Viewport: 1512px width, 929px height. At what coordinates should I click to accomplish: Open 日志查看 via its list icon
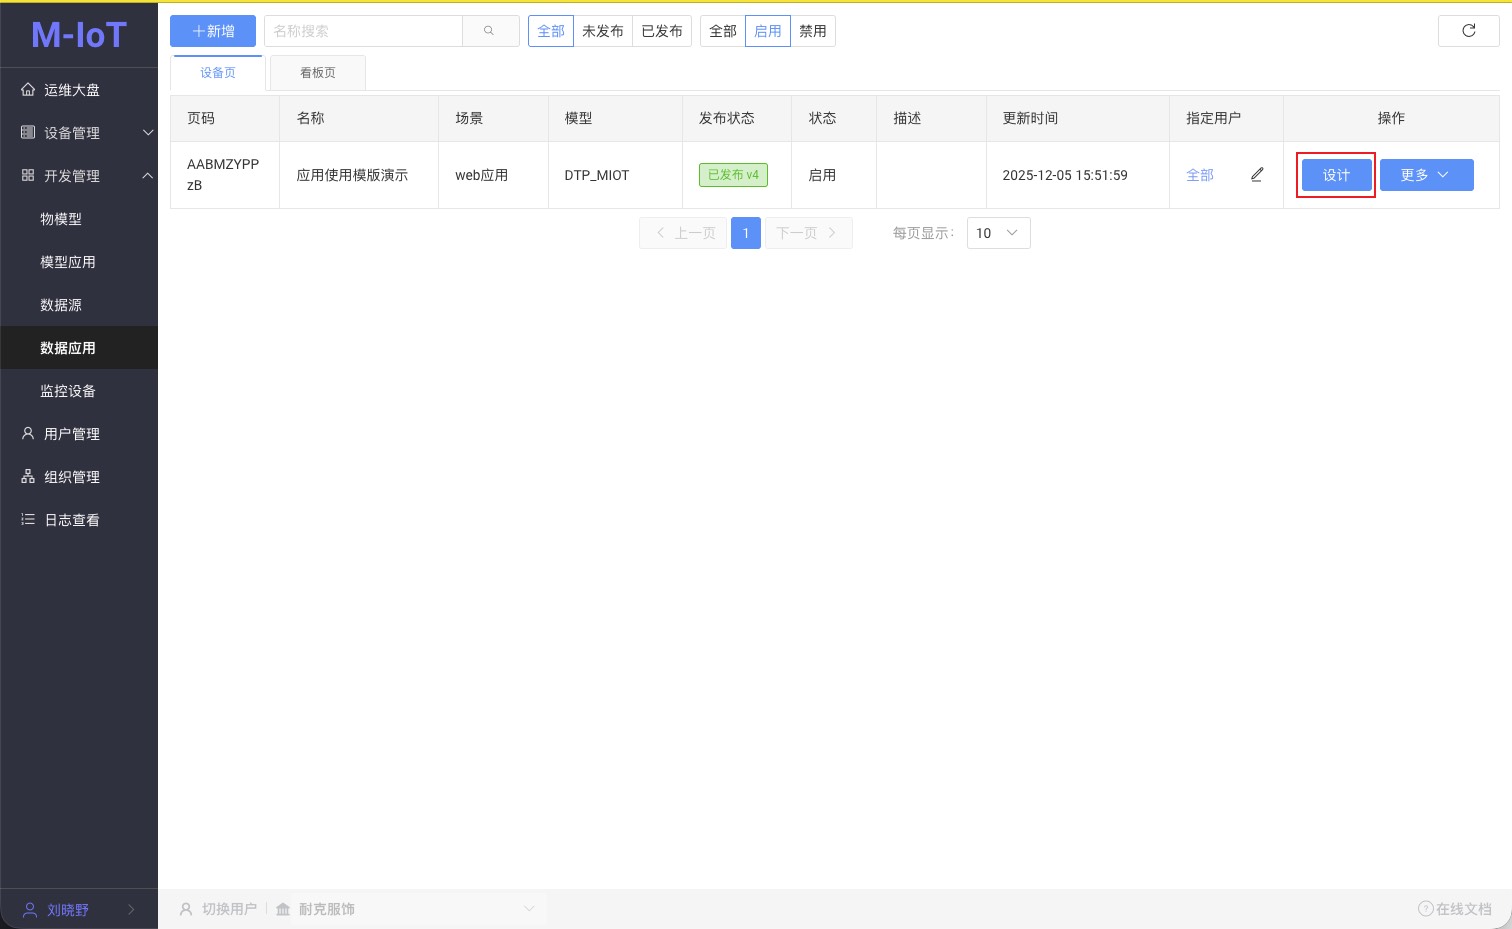coord(28,519)
